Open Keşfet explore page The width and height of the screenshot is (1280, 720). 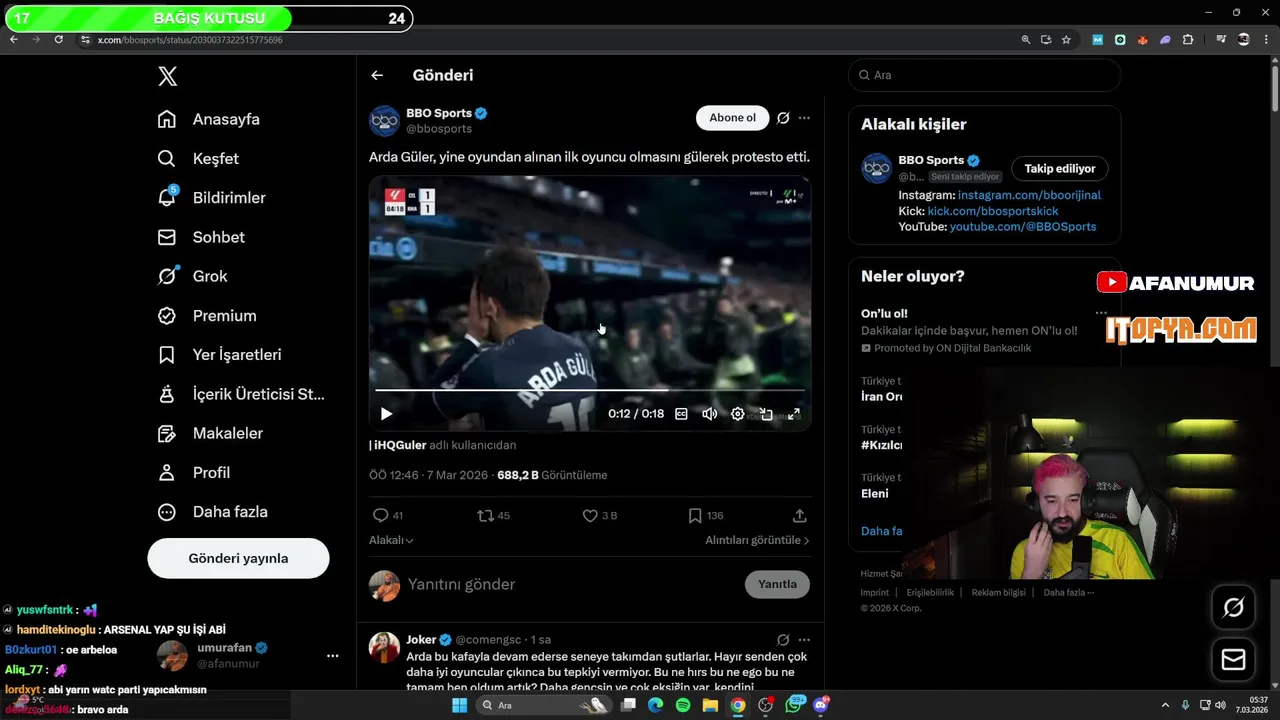point(198,158)
